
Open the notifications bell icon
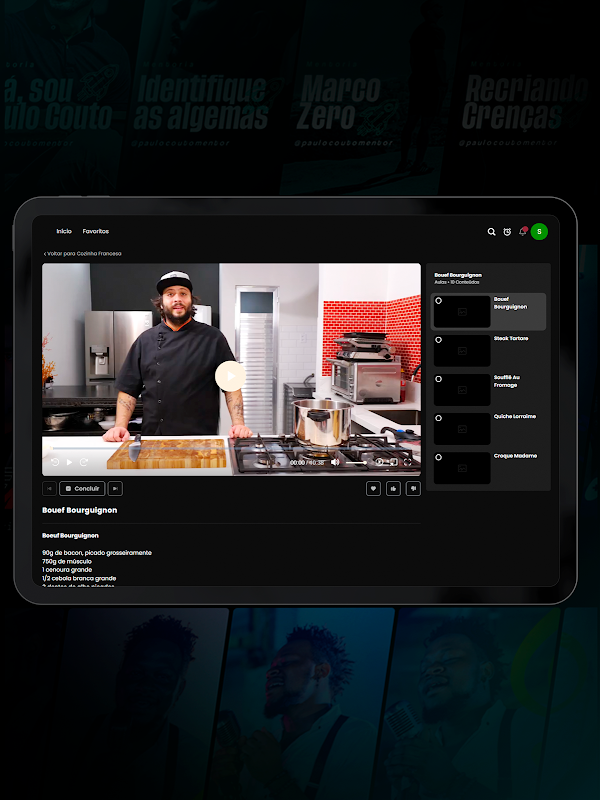[522, 232]
